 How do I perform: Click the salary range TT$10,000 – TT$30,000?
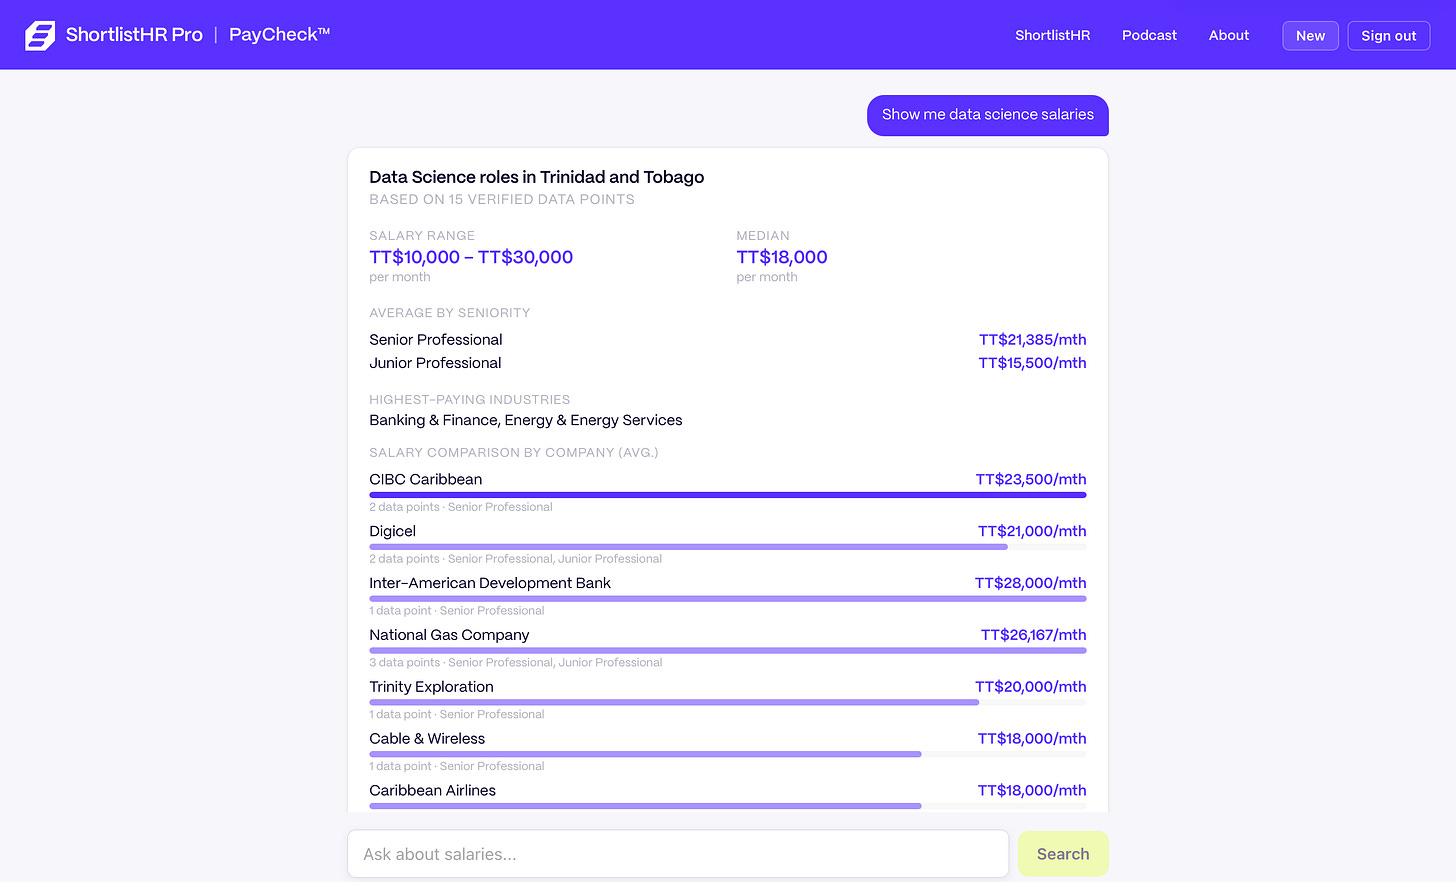[x=471, y=257]
